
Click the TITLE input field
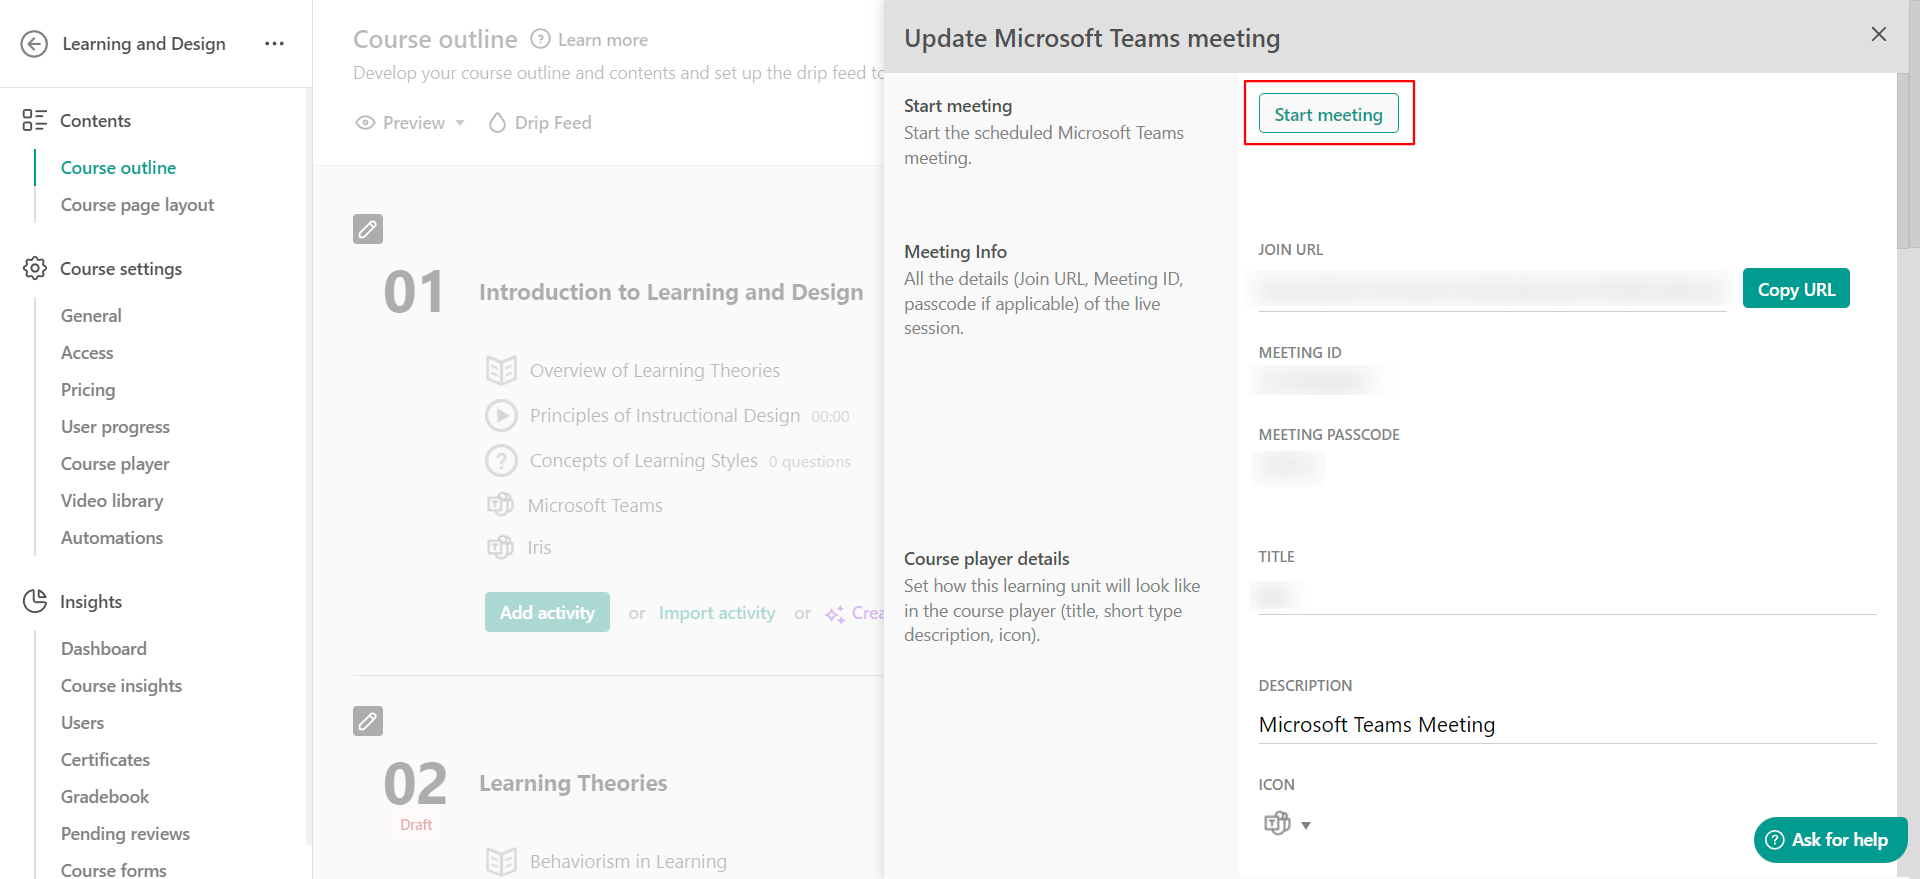pyautogui.click(x=1567, y=596)
